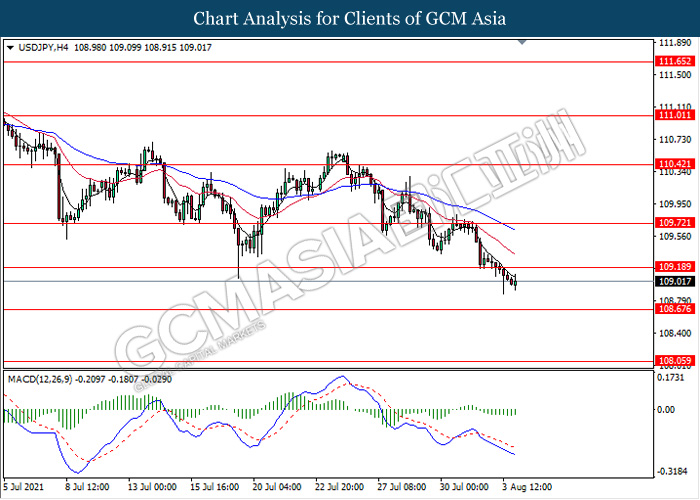Click the 20 Jul 04:00 time label
700x500 pixels.
277,487
